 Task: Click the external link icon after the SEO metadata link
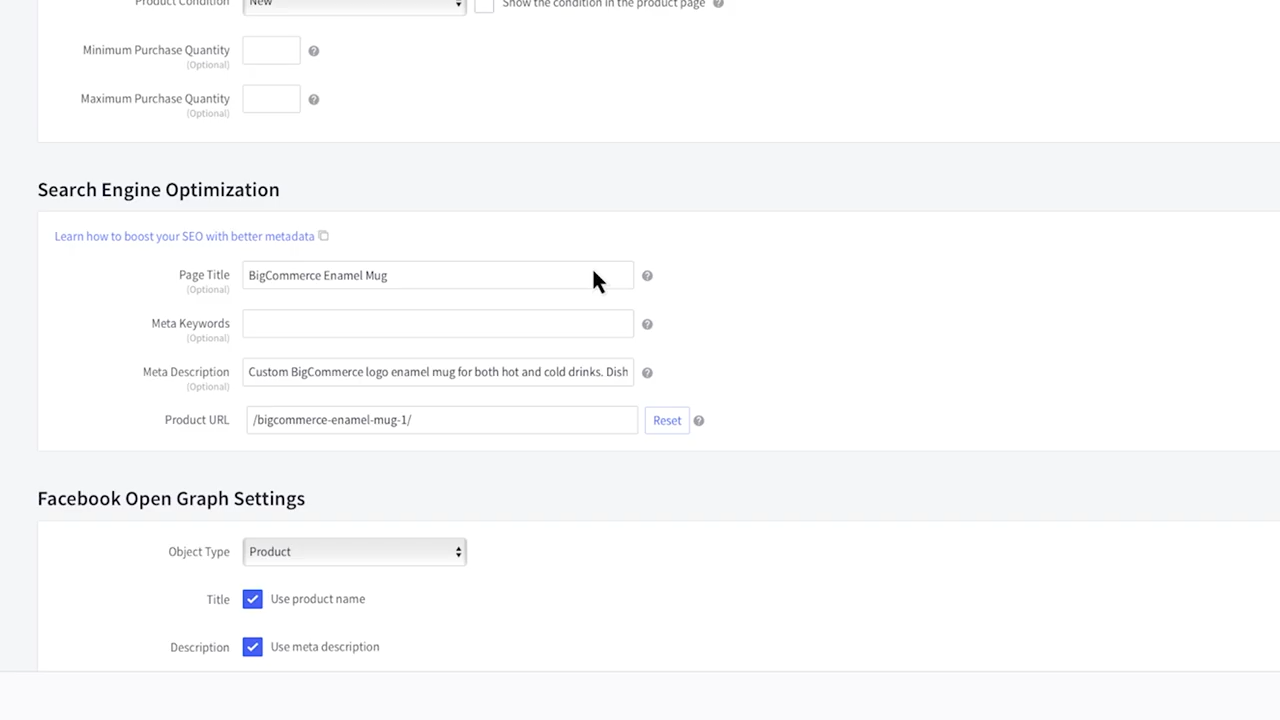[x=323, y=236]
